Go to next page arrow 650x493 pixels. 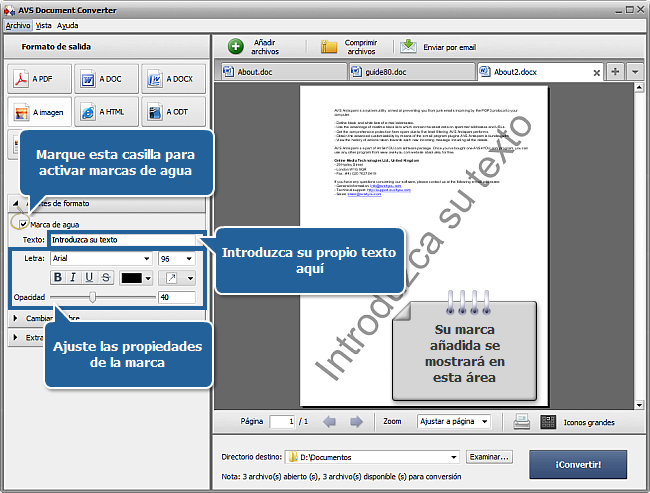(x=356, y=422)
